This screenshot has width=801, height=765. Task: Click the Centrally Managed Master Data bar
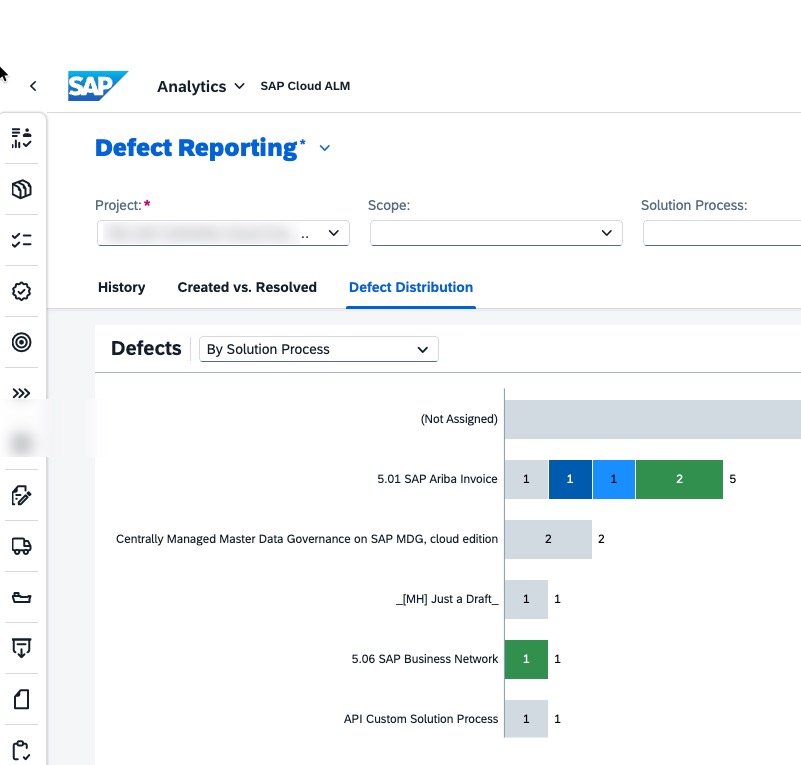[x=548, y=539]
